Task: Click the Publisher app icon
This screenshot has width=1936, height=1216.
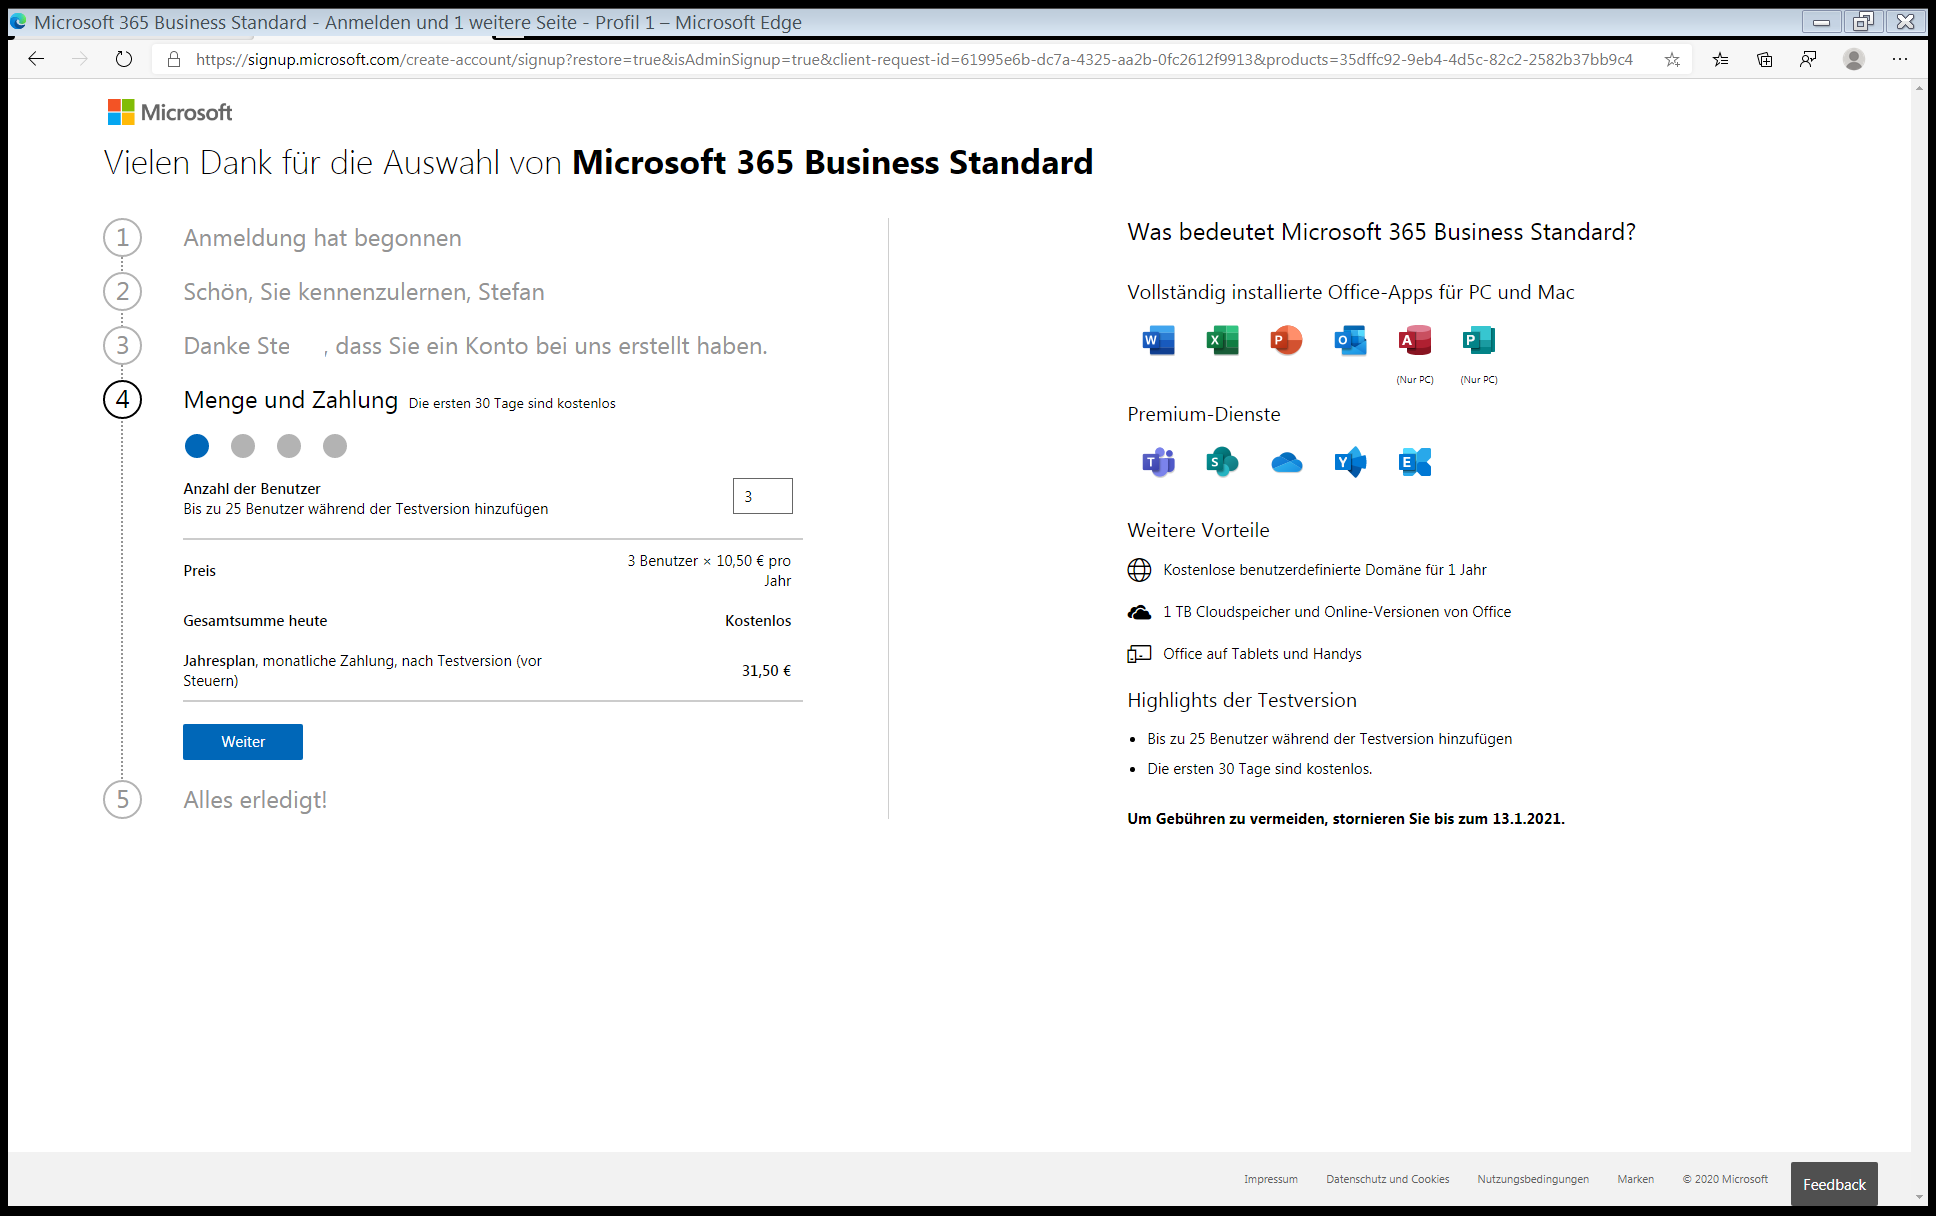Action: click(x=1478, y=341)
